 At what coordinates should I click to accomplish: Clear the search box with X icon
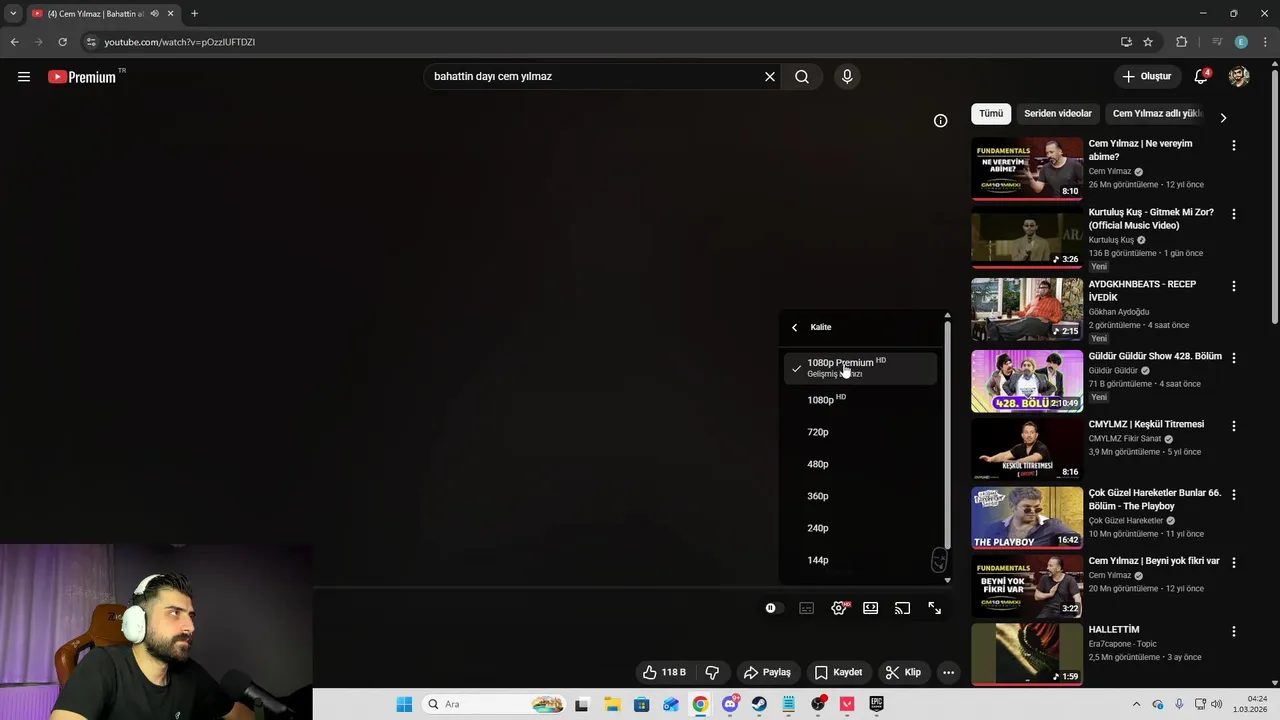(770, 77)
